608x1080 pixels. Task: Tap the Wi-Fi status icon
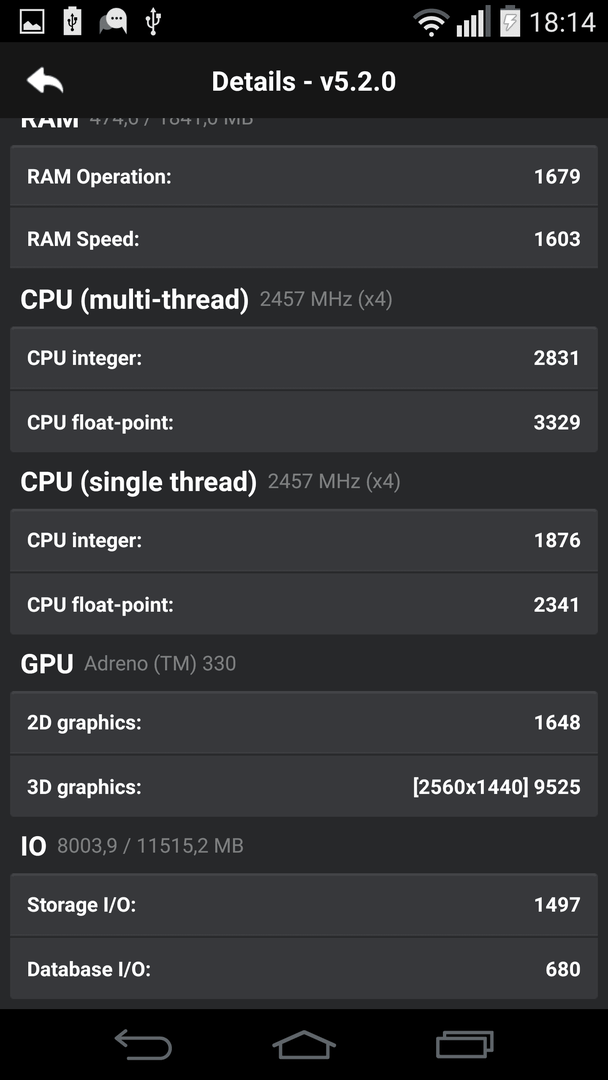point(431,23)
